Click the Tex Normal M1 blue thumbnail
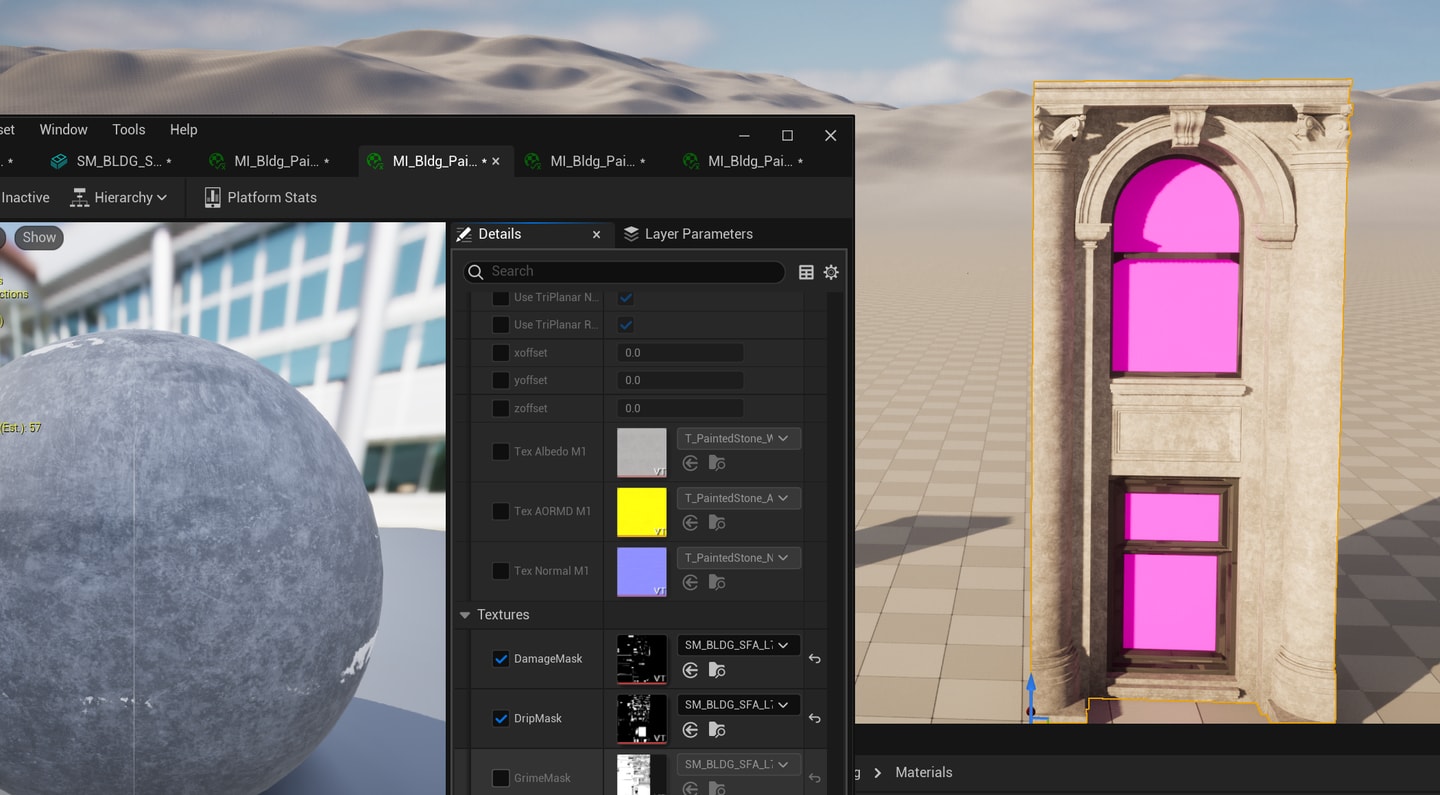Screen dimensions: 1440x795 (642, 571)
